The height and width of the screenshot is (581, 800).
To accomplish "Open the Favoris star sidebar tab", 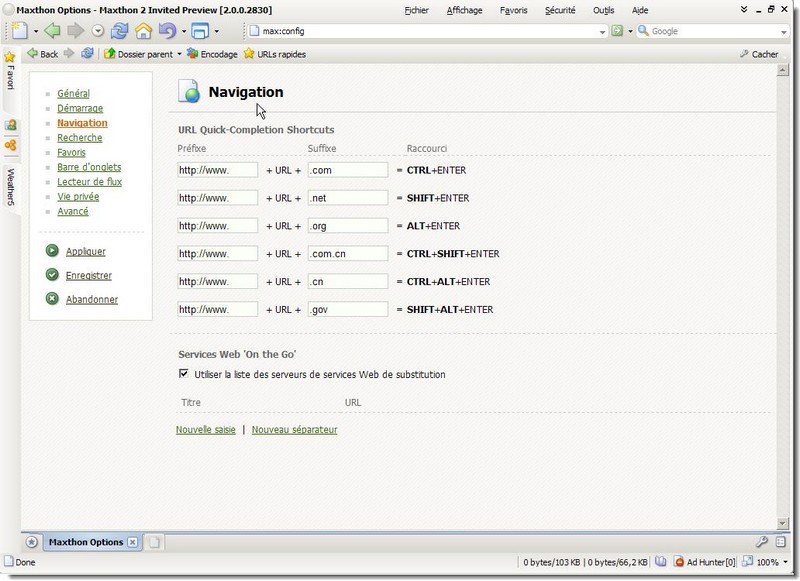I will click(10, 70).
